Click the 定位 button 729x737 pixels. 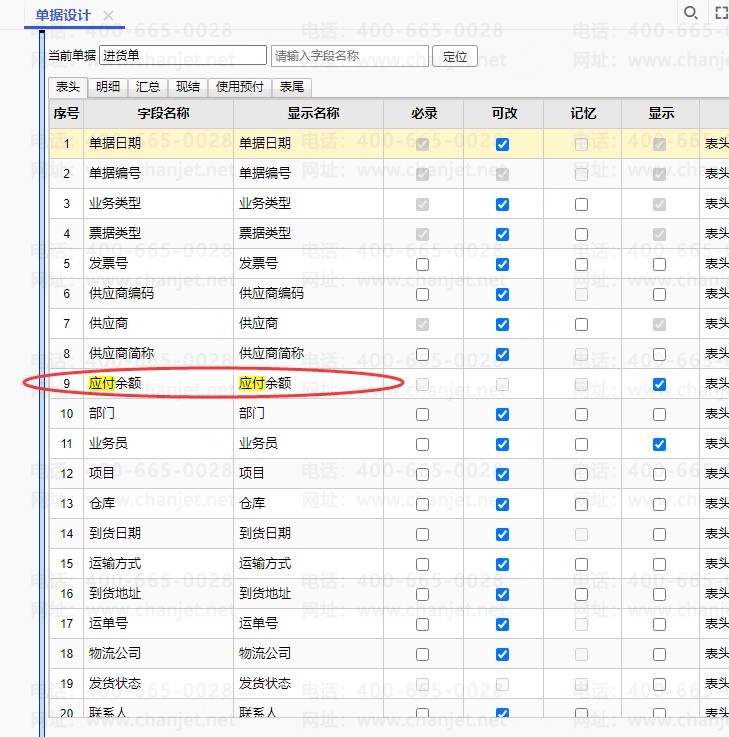pyautogui.click(x=455, y=56)
